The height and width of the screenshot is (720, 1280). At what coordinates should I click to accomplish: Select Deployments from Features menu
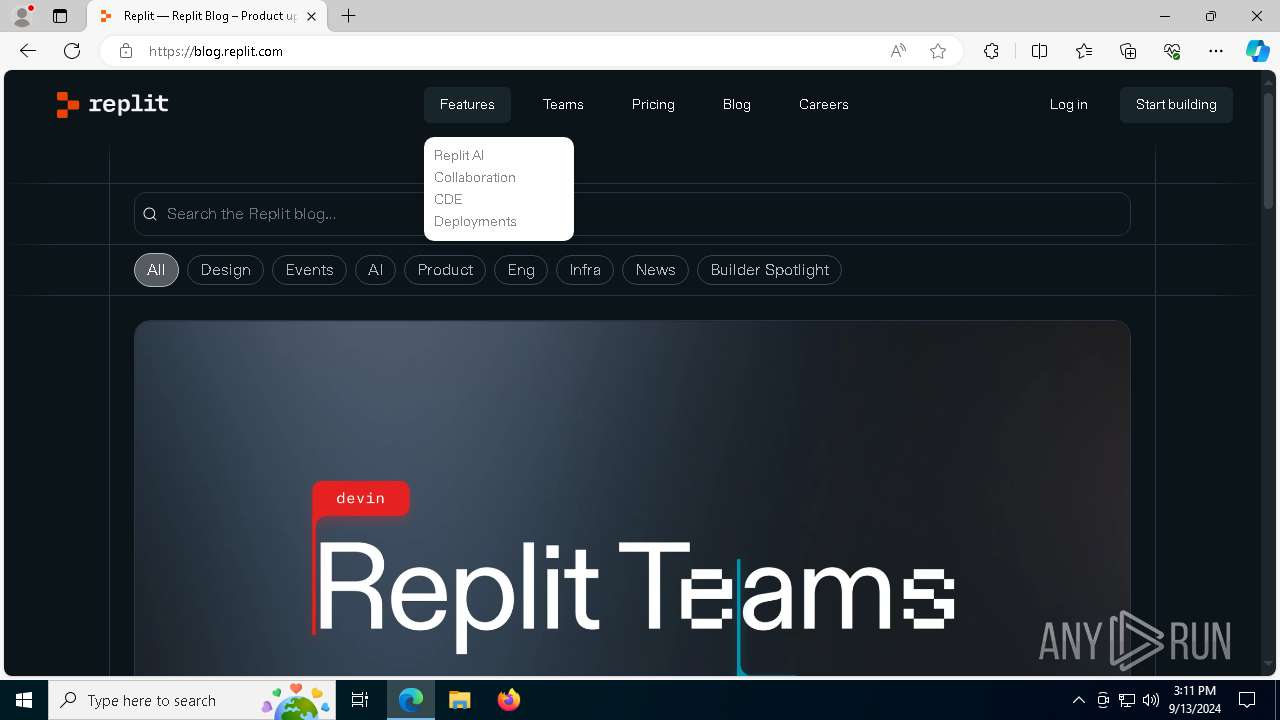(475, 221)
